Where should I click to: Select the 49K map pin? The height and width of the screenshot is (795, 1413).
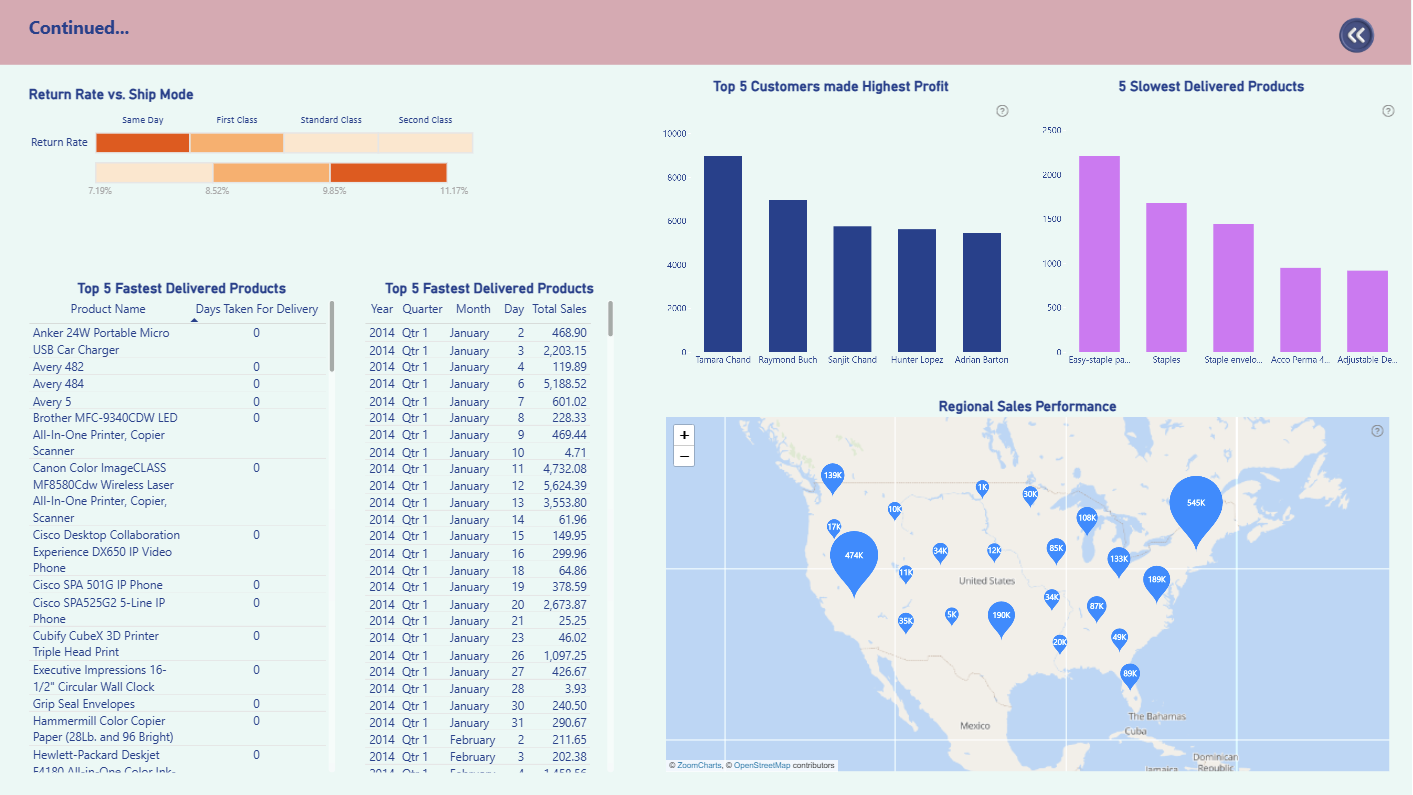[1119, 639]
